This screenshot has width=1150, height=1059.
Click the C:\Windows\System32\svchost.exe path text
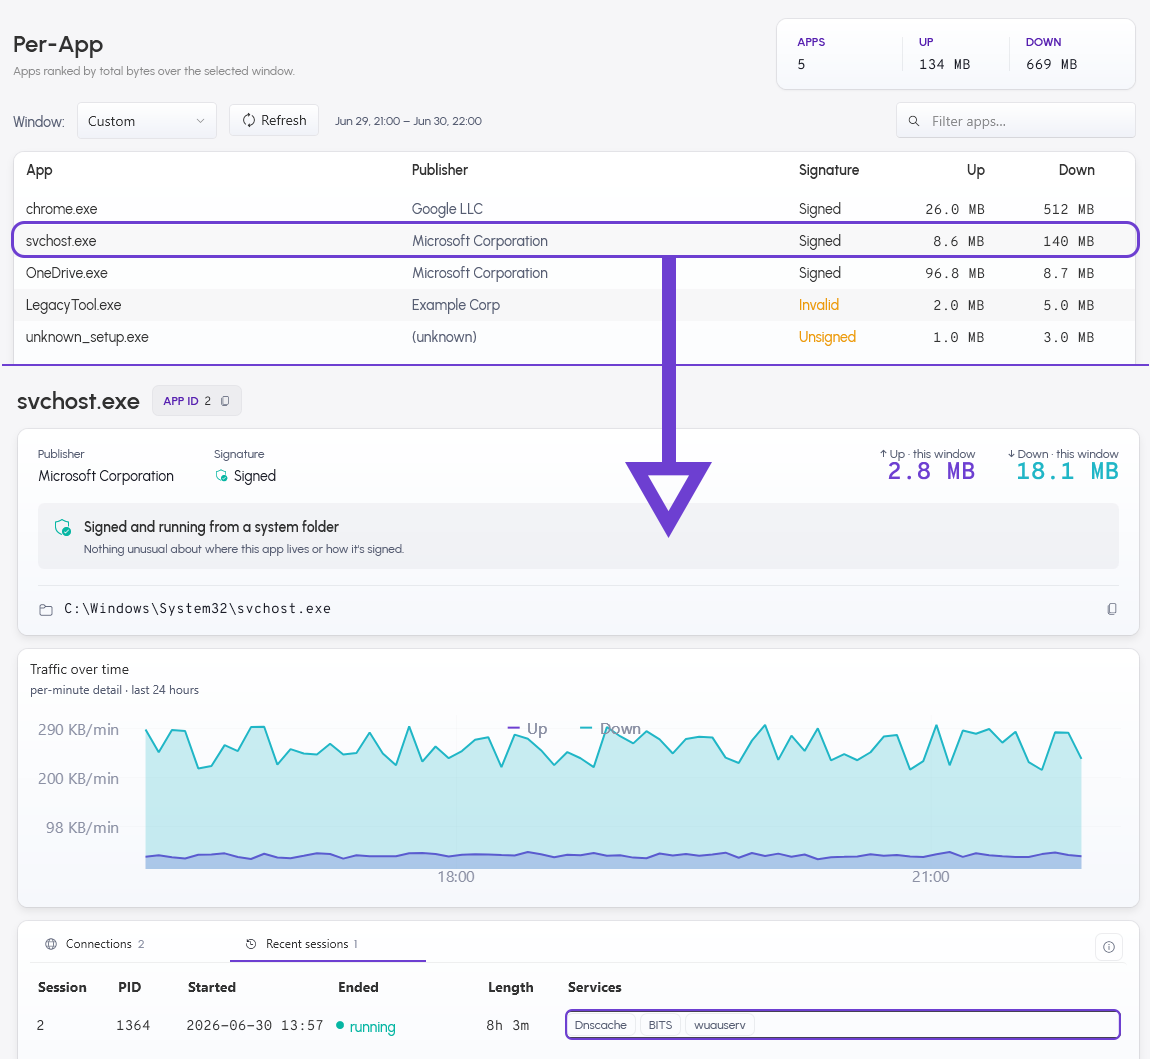point(197,609)
